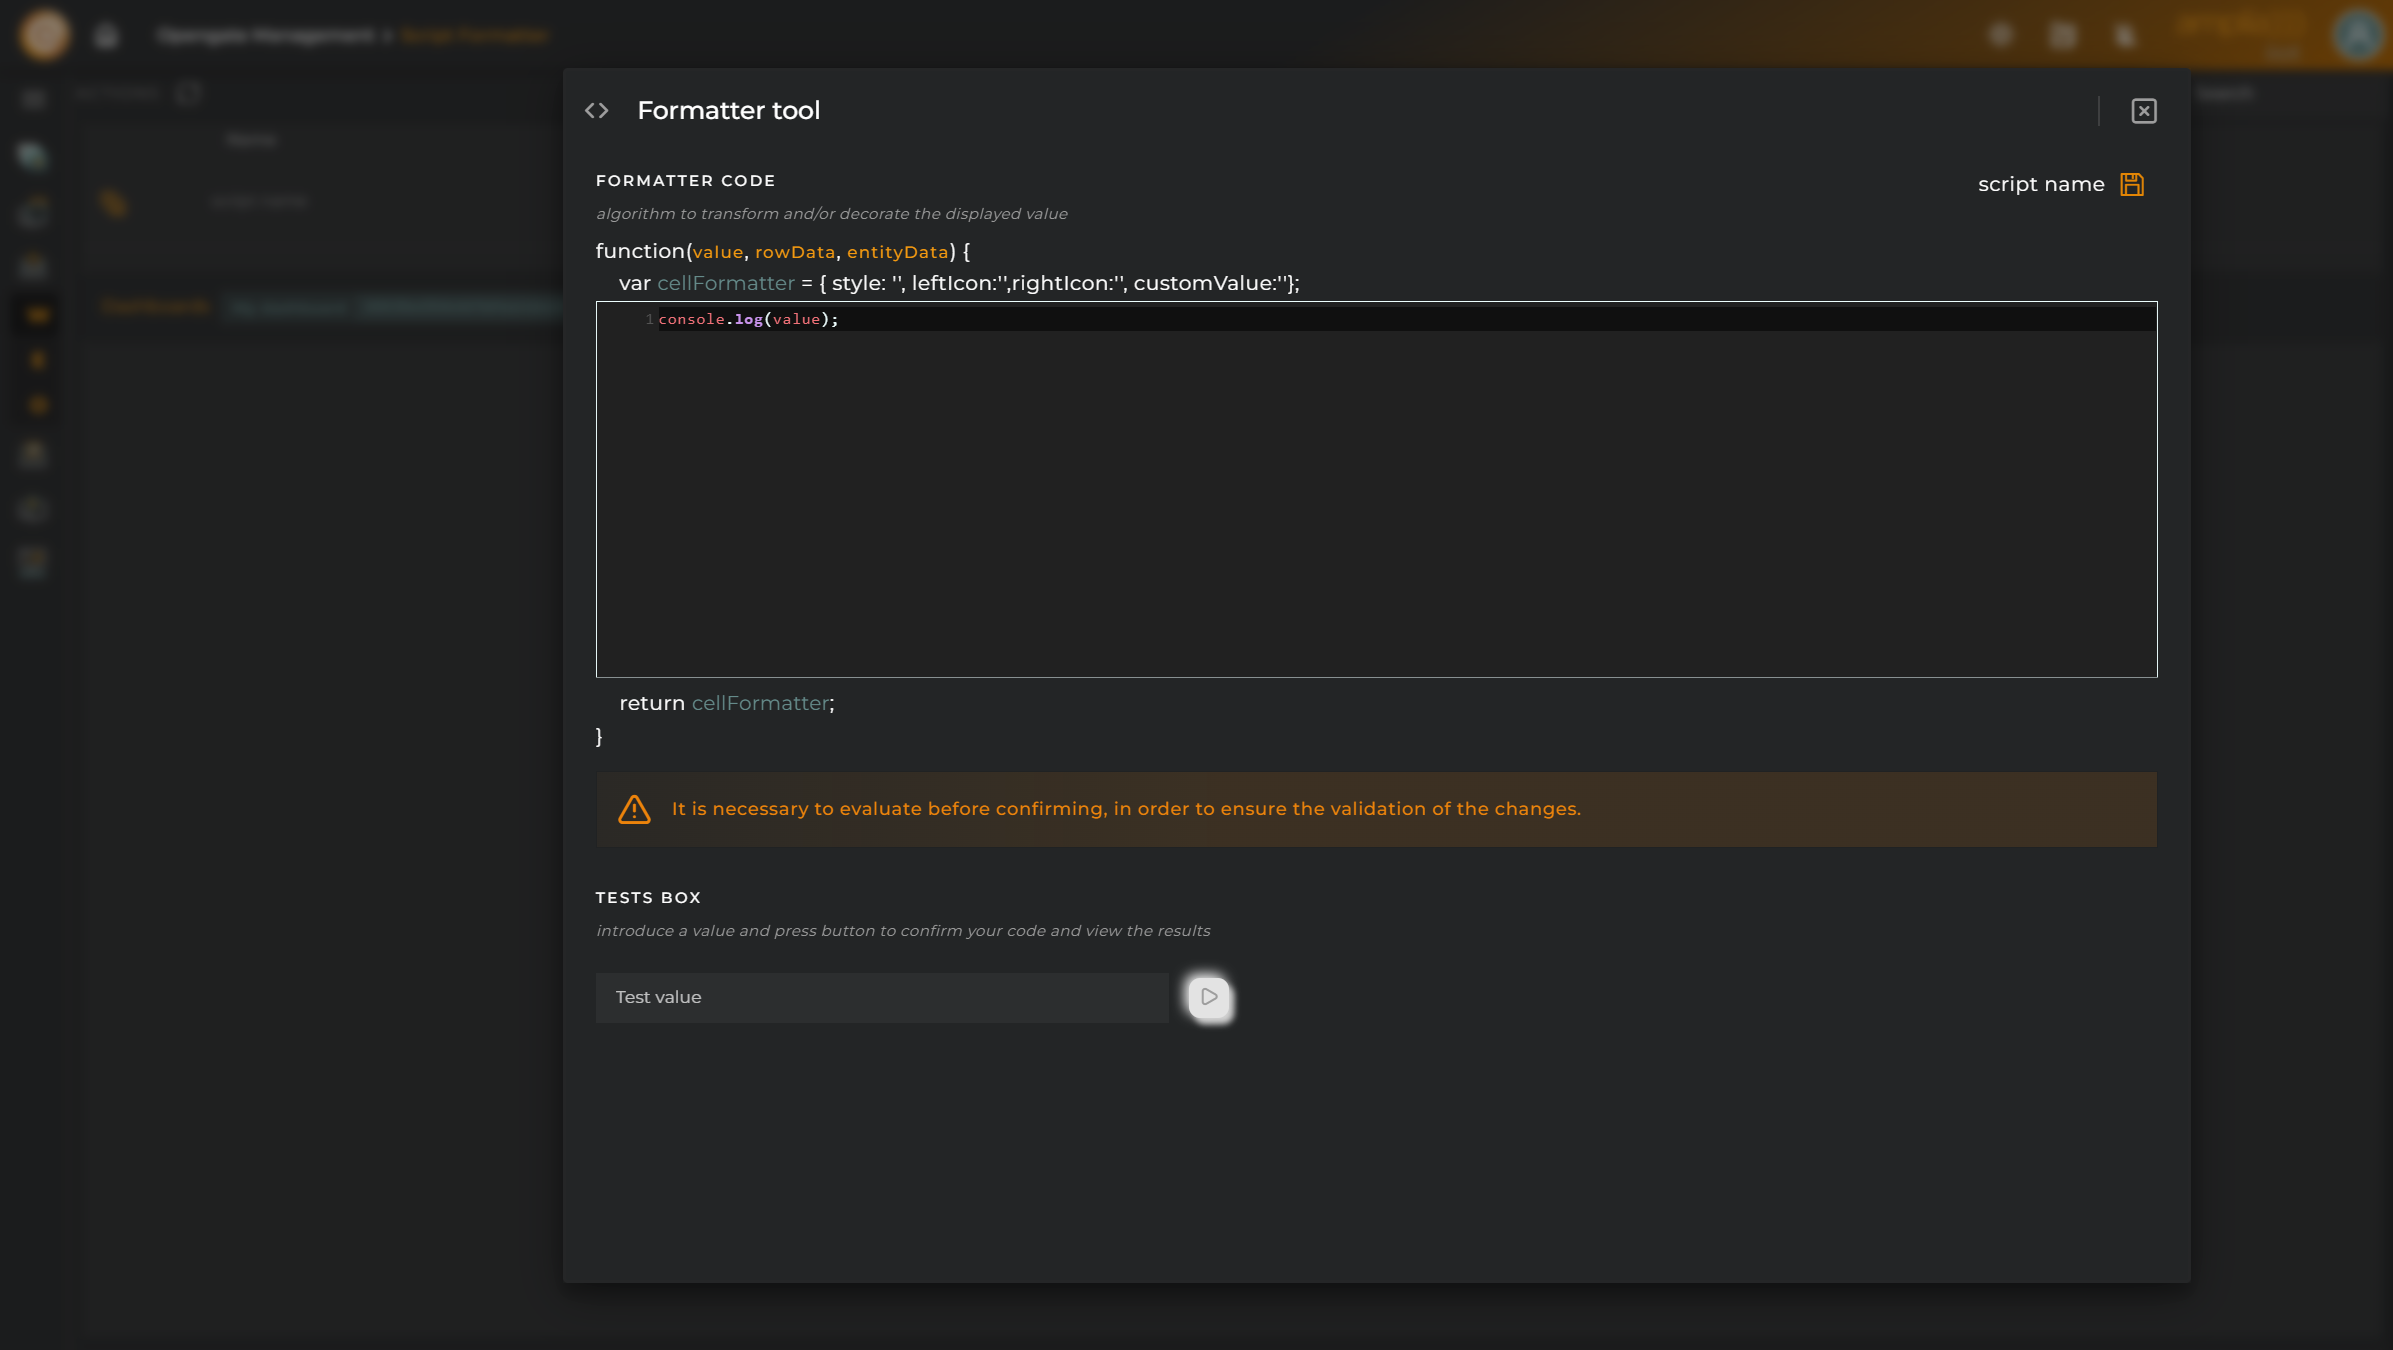Image resolution: width=2393 pixels, height=1350 pixels.
Task: Click the script name label
Action: click(x=2041, y=184)
